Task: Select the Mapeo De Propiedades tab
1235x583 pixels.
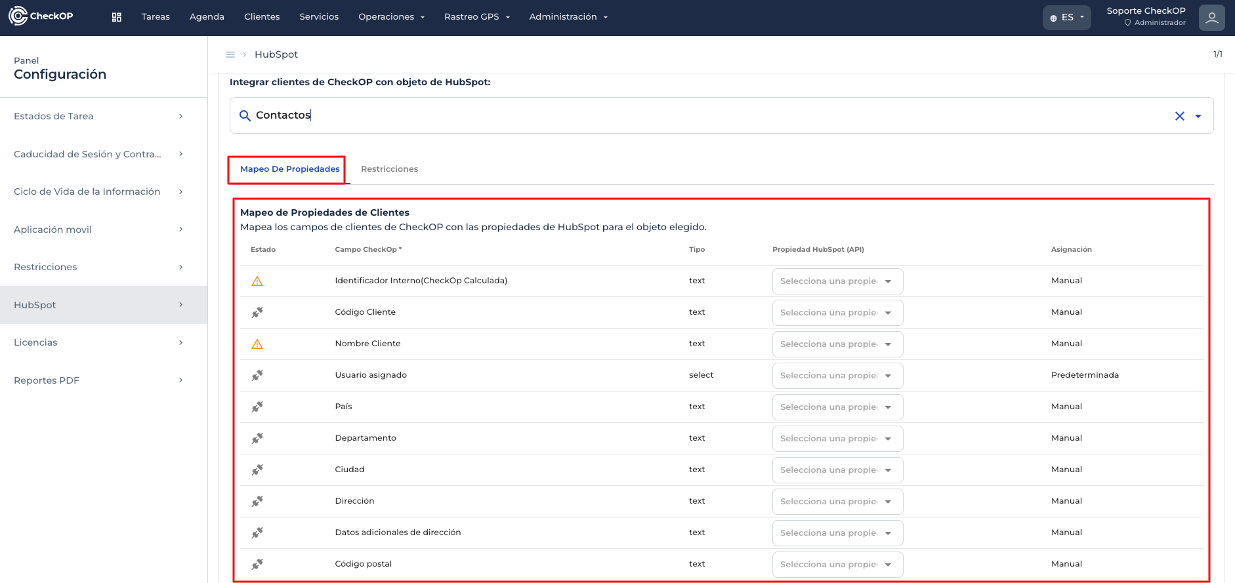Action: (289, 169)
